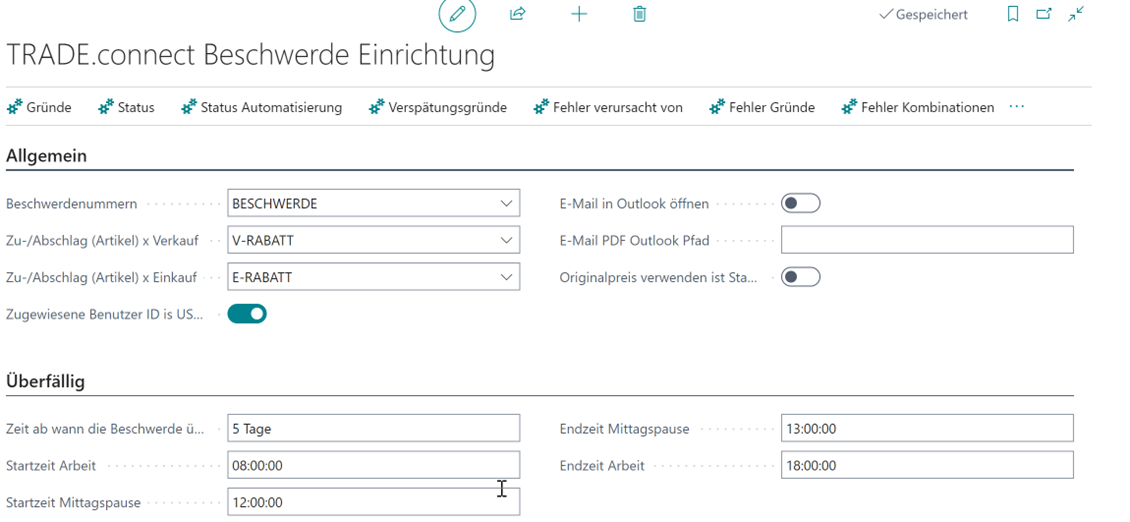Click the E-Mail PDF Outlook Pfad field
This screenshot has height=522, width=1130.
927,240
